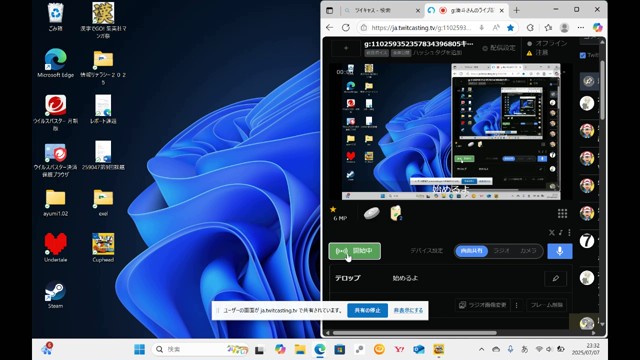The image size is (640, 360).
Task: Open Microsoft Store from taskbar
Action: coord(340,349)
